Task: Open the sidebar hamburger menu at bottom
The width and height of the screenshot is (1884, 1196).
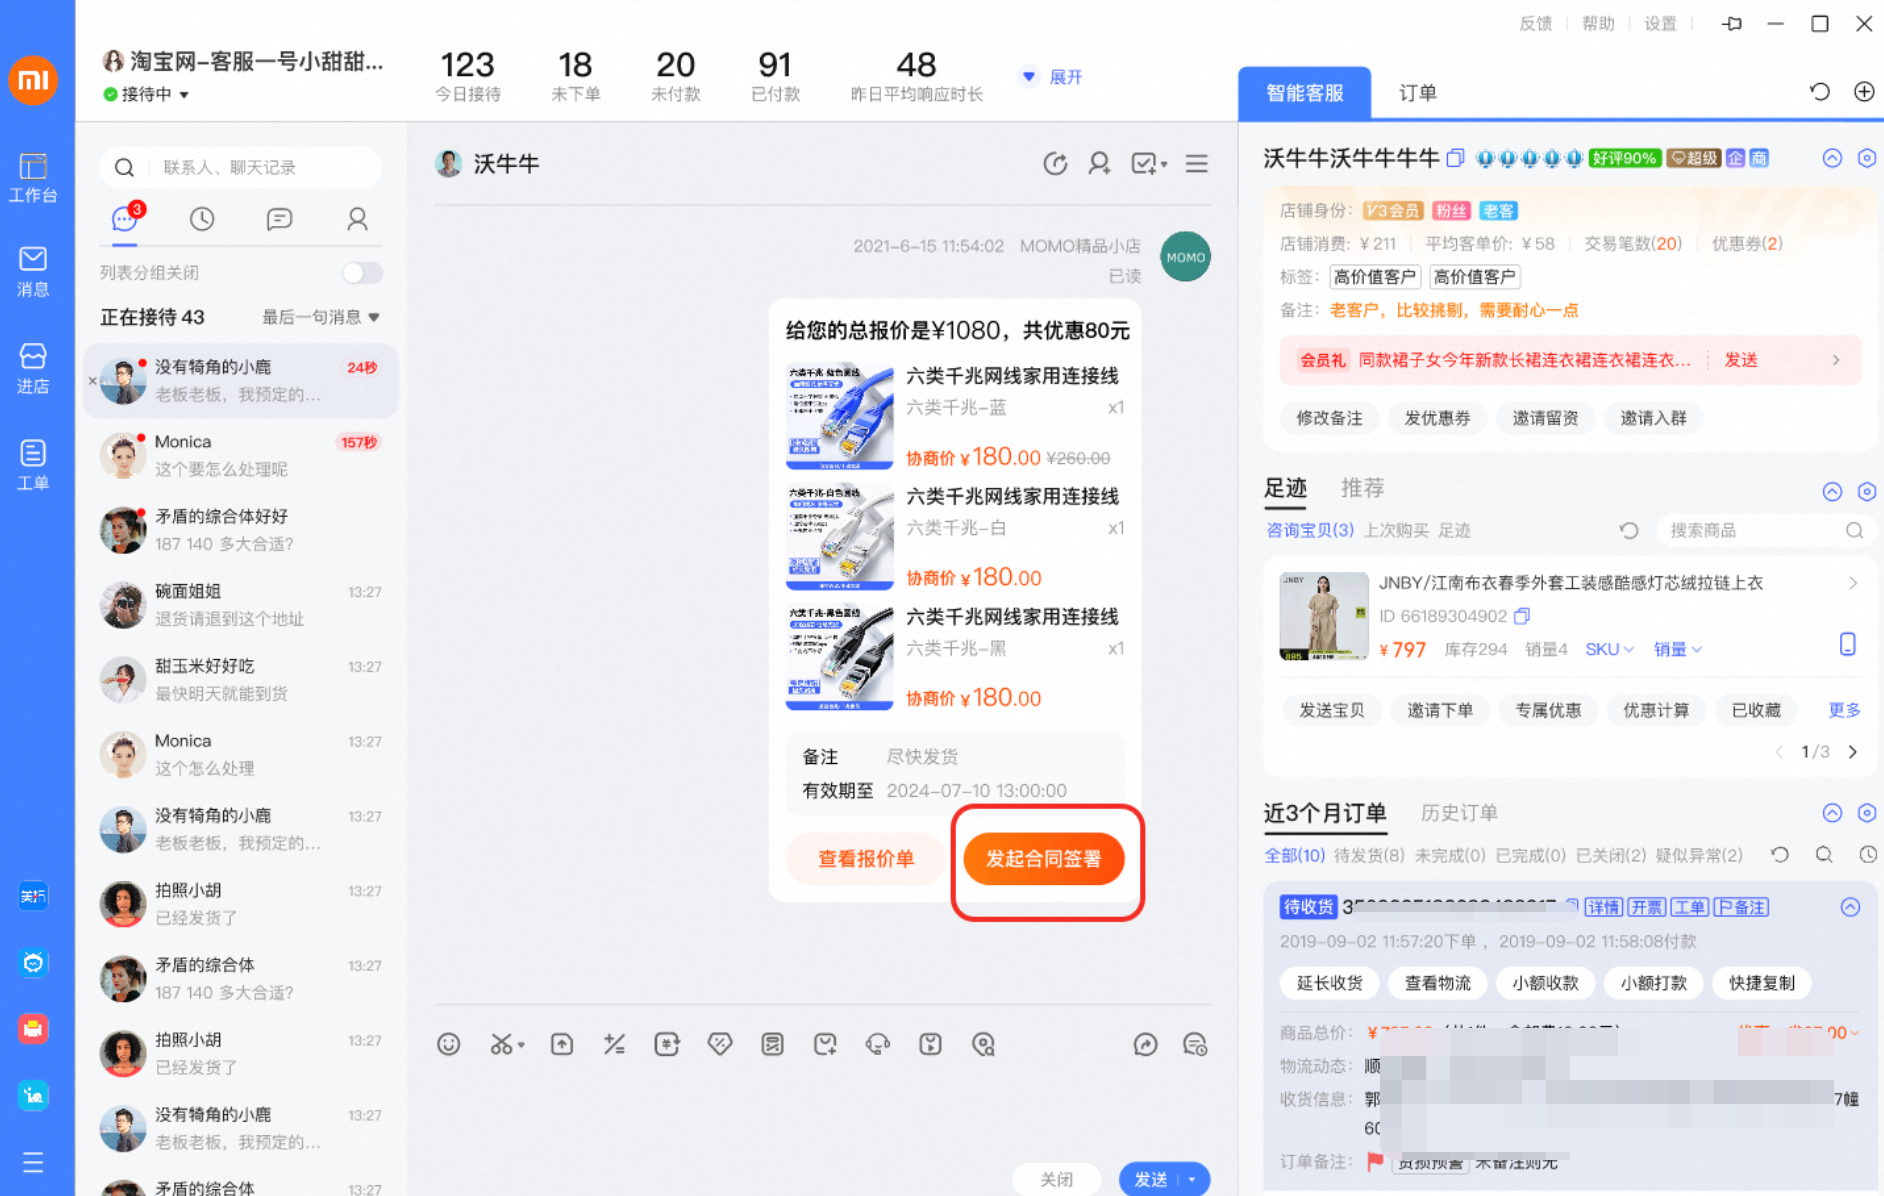Action: (33, 1162)
